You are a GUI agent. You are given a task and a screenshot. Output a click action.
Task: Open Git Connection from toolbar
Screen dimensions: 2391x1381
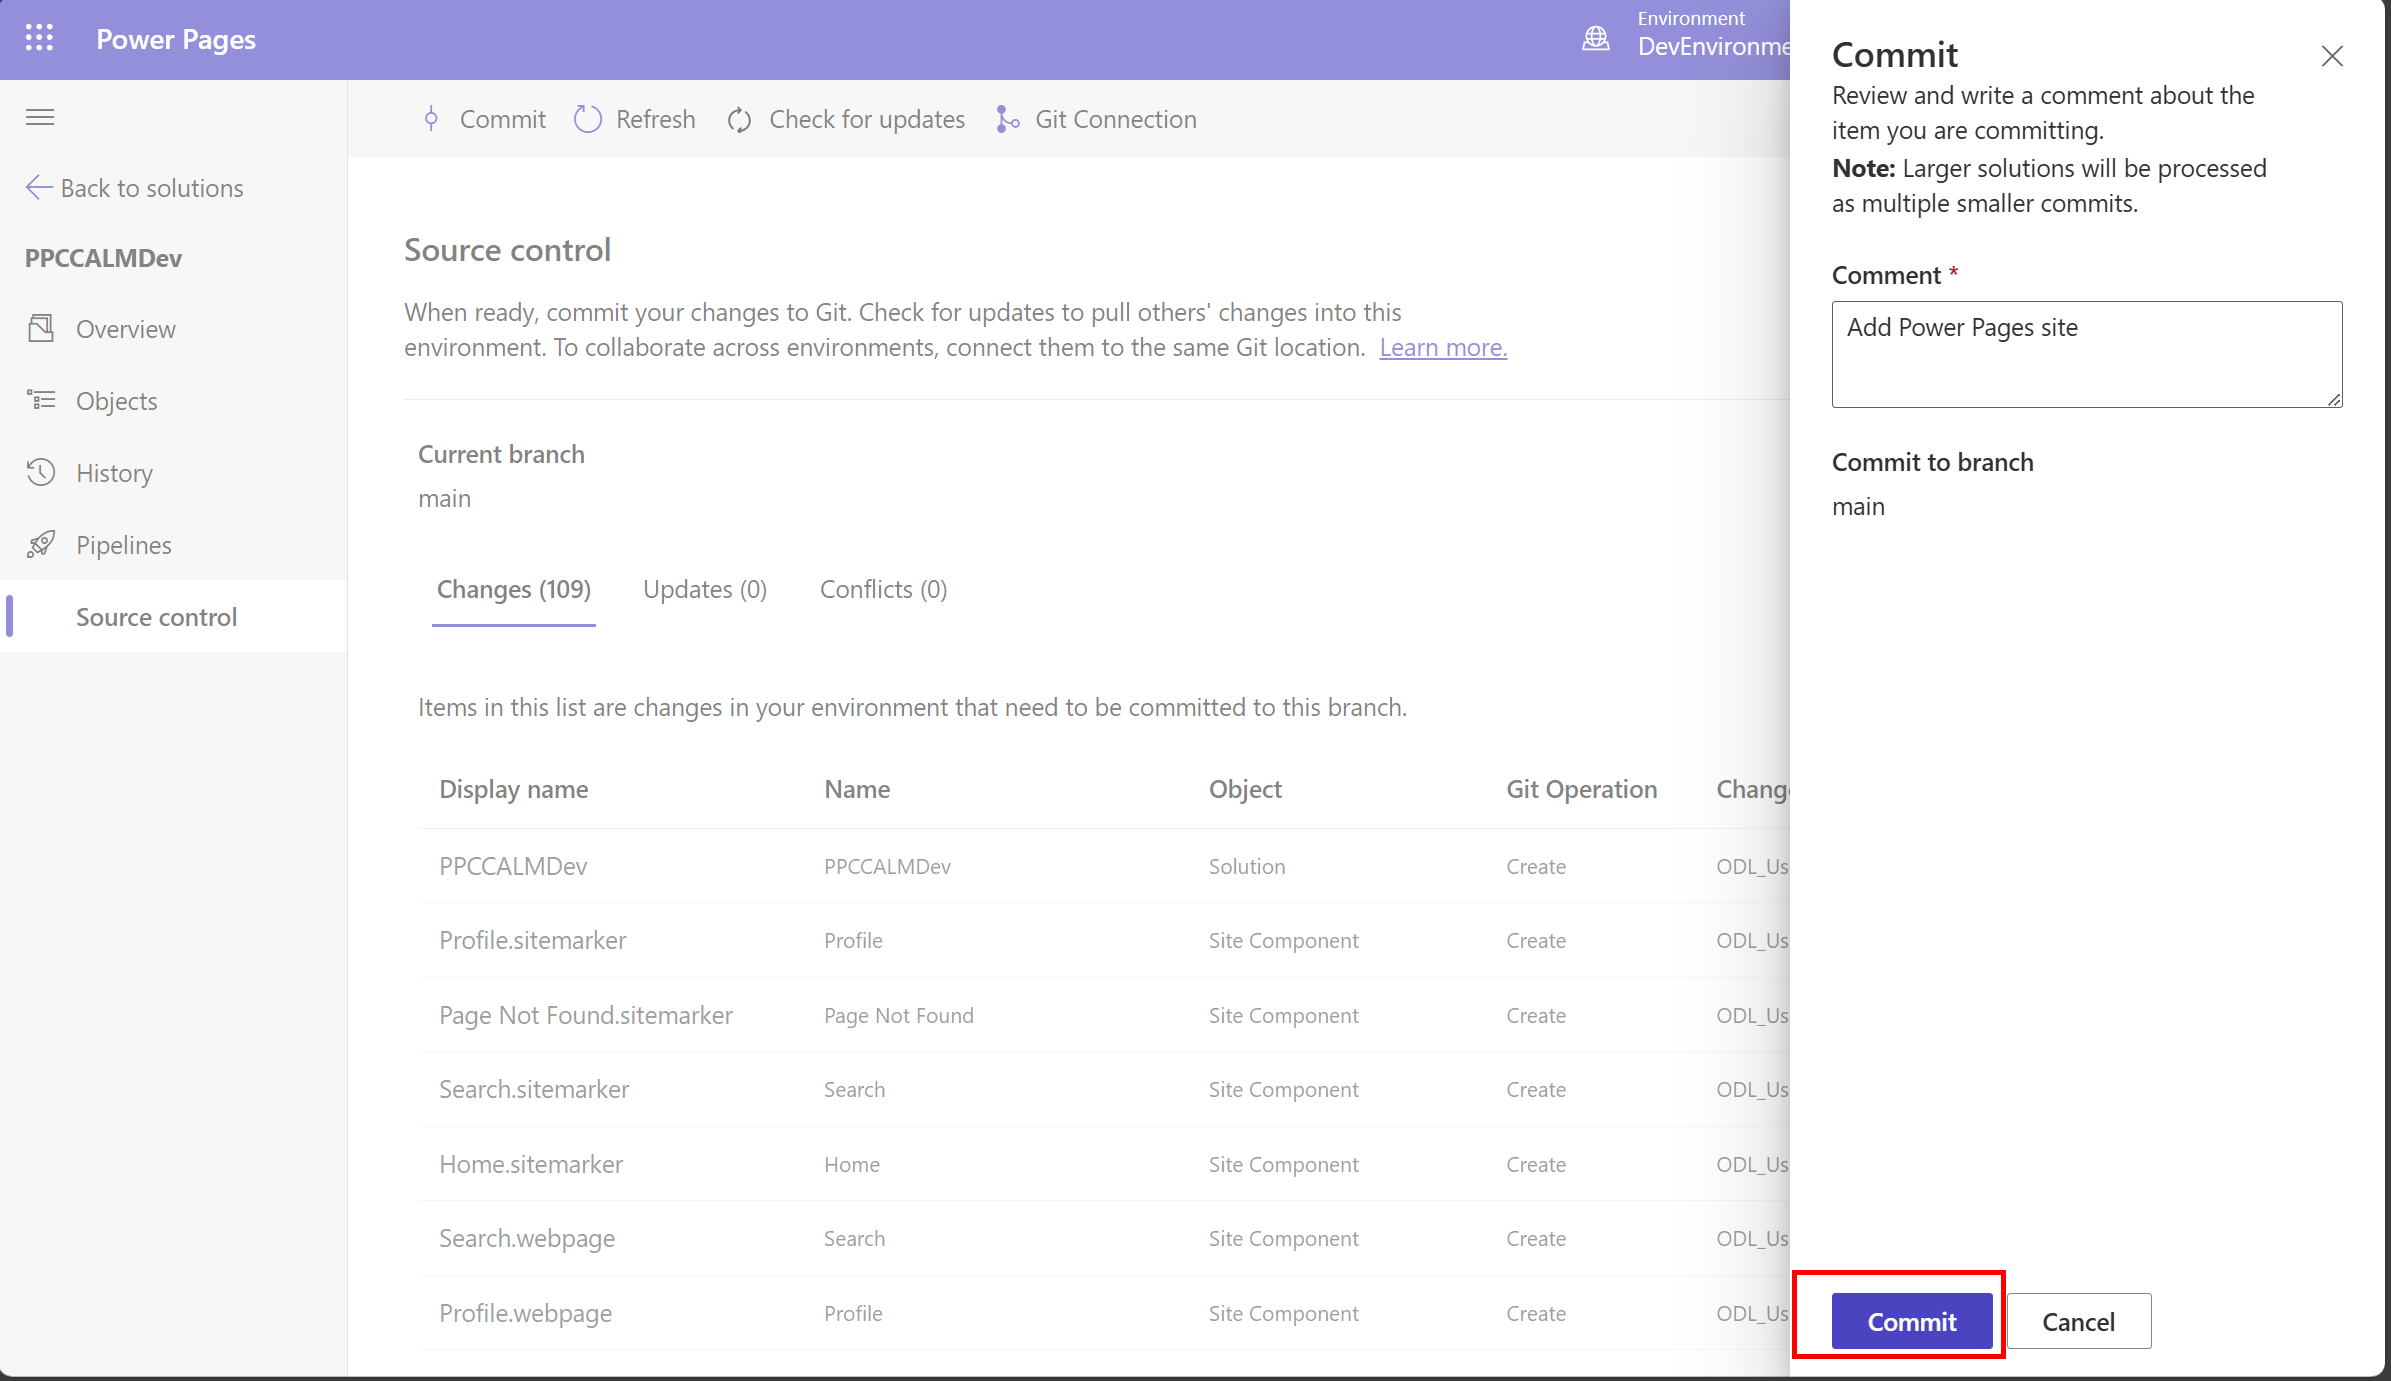coord(1096,119)
